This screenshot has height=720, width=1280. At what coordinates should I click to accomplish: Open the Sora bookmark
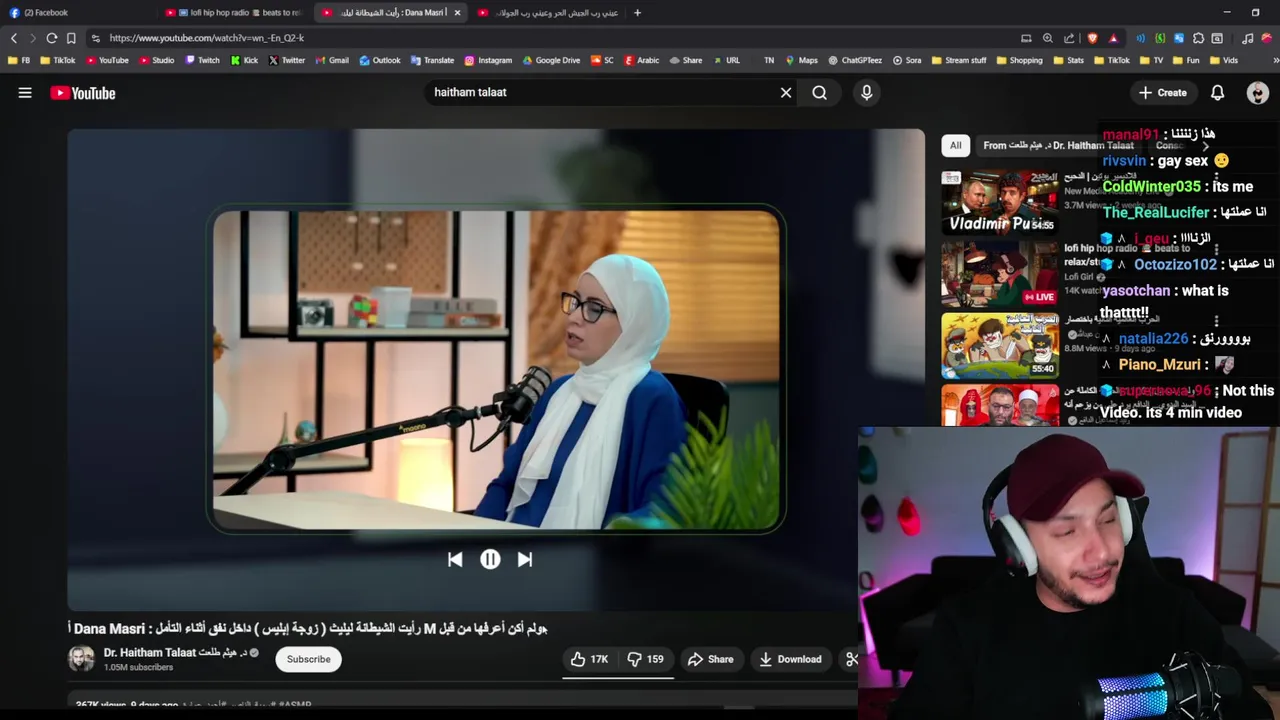907,60
